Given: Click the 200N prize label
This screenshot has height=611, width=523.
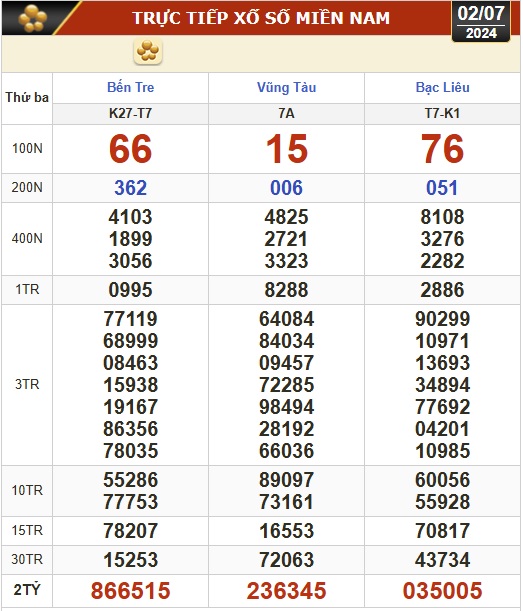Looking at the screenshot, I should click(x=27, y=187).
